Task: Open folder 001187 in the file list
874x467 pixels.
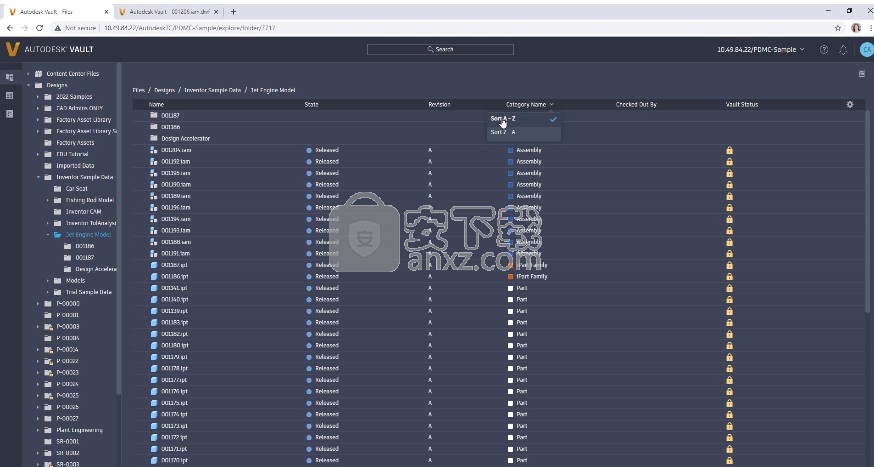Action: (170, 115)
